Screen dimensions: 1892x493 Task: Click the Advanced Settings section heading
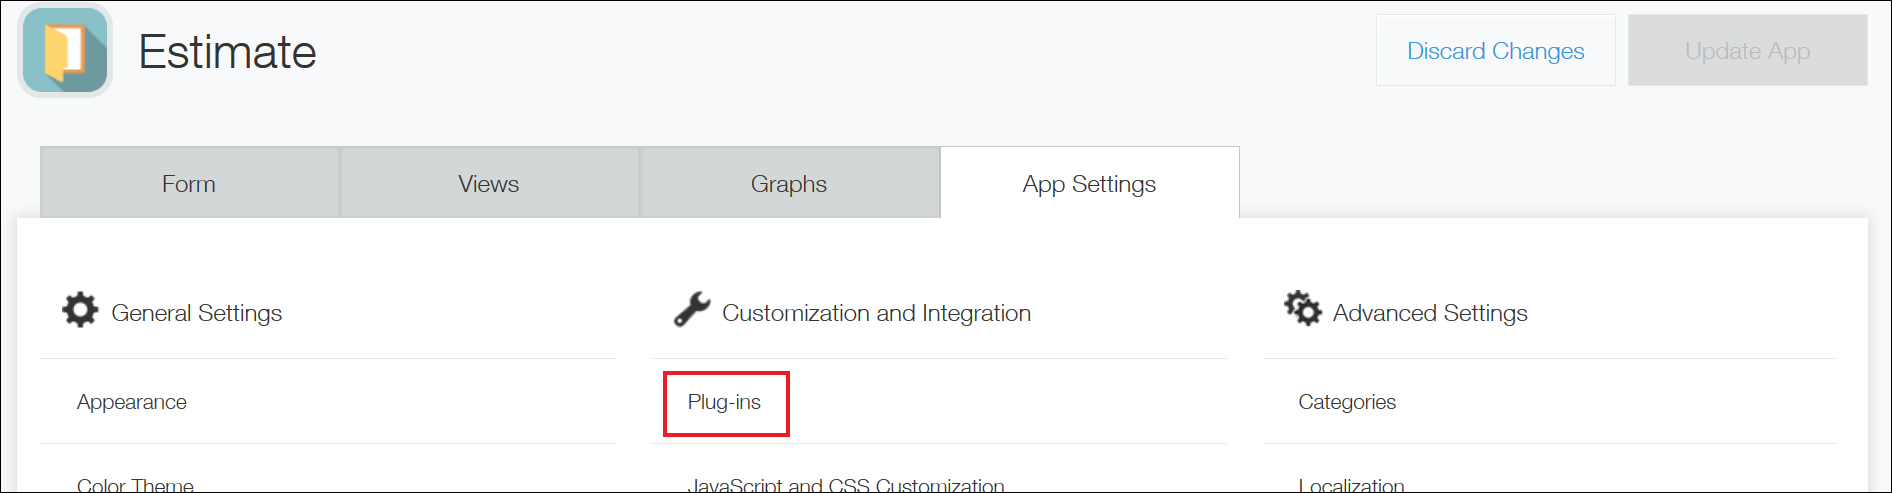click(1430, 313)
